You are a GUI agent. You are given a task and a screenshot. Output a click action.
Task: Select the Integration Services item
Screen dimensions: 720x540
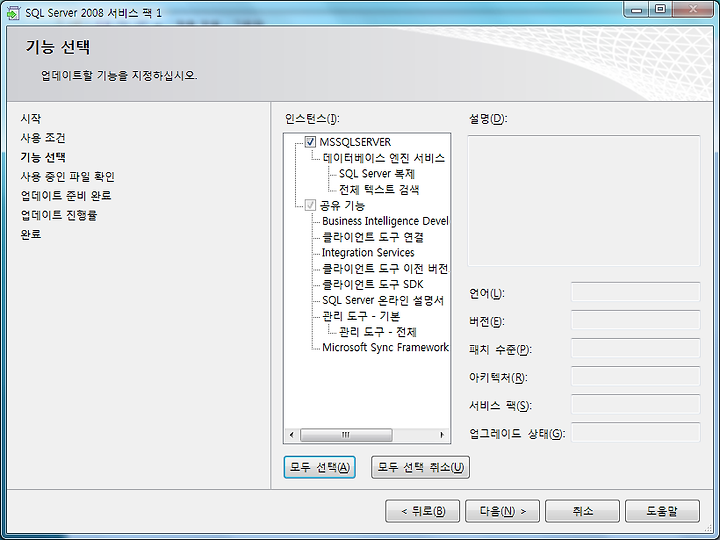point(368,253)
